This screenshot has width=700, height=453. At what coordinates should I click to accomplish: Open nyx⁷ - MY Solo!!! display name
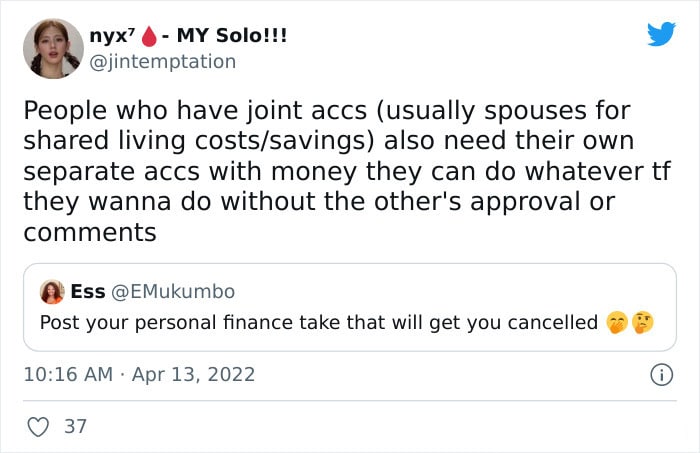point(188,35)
